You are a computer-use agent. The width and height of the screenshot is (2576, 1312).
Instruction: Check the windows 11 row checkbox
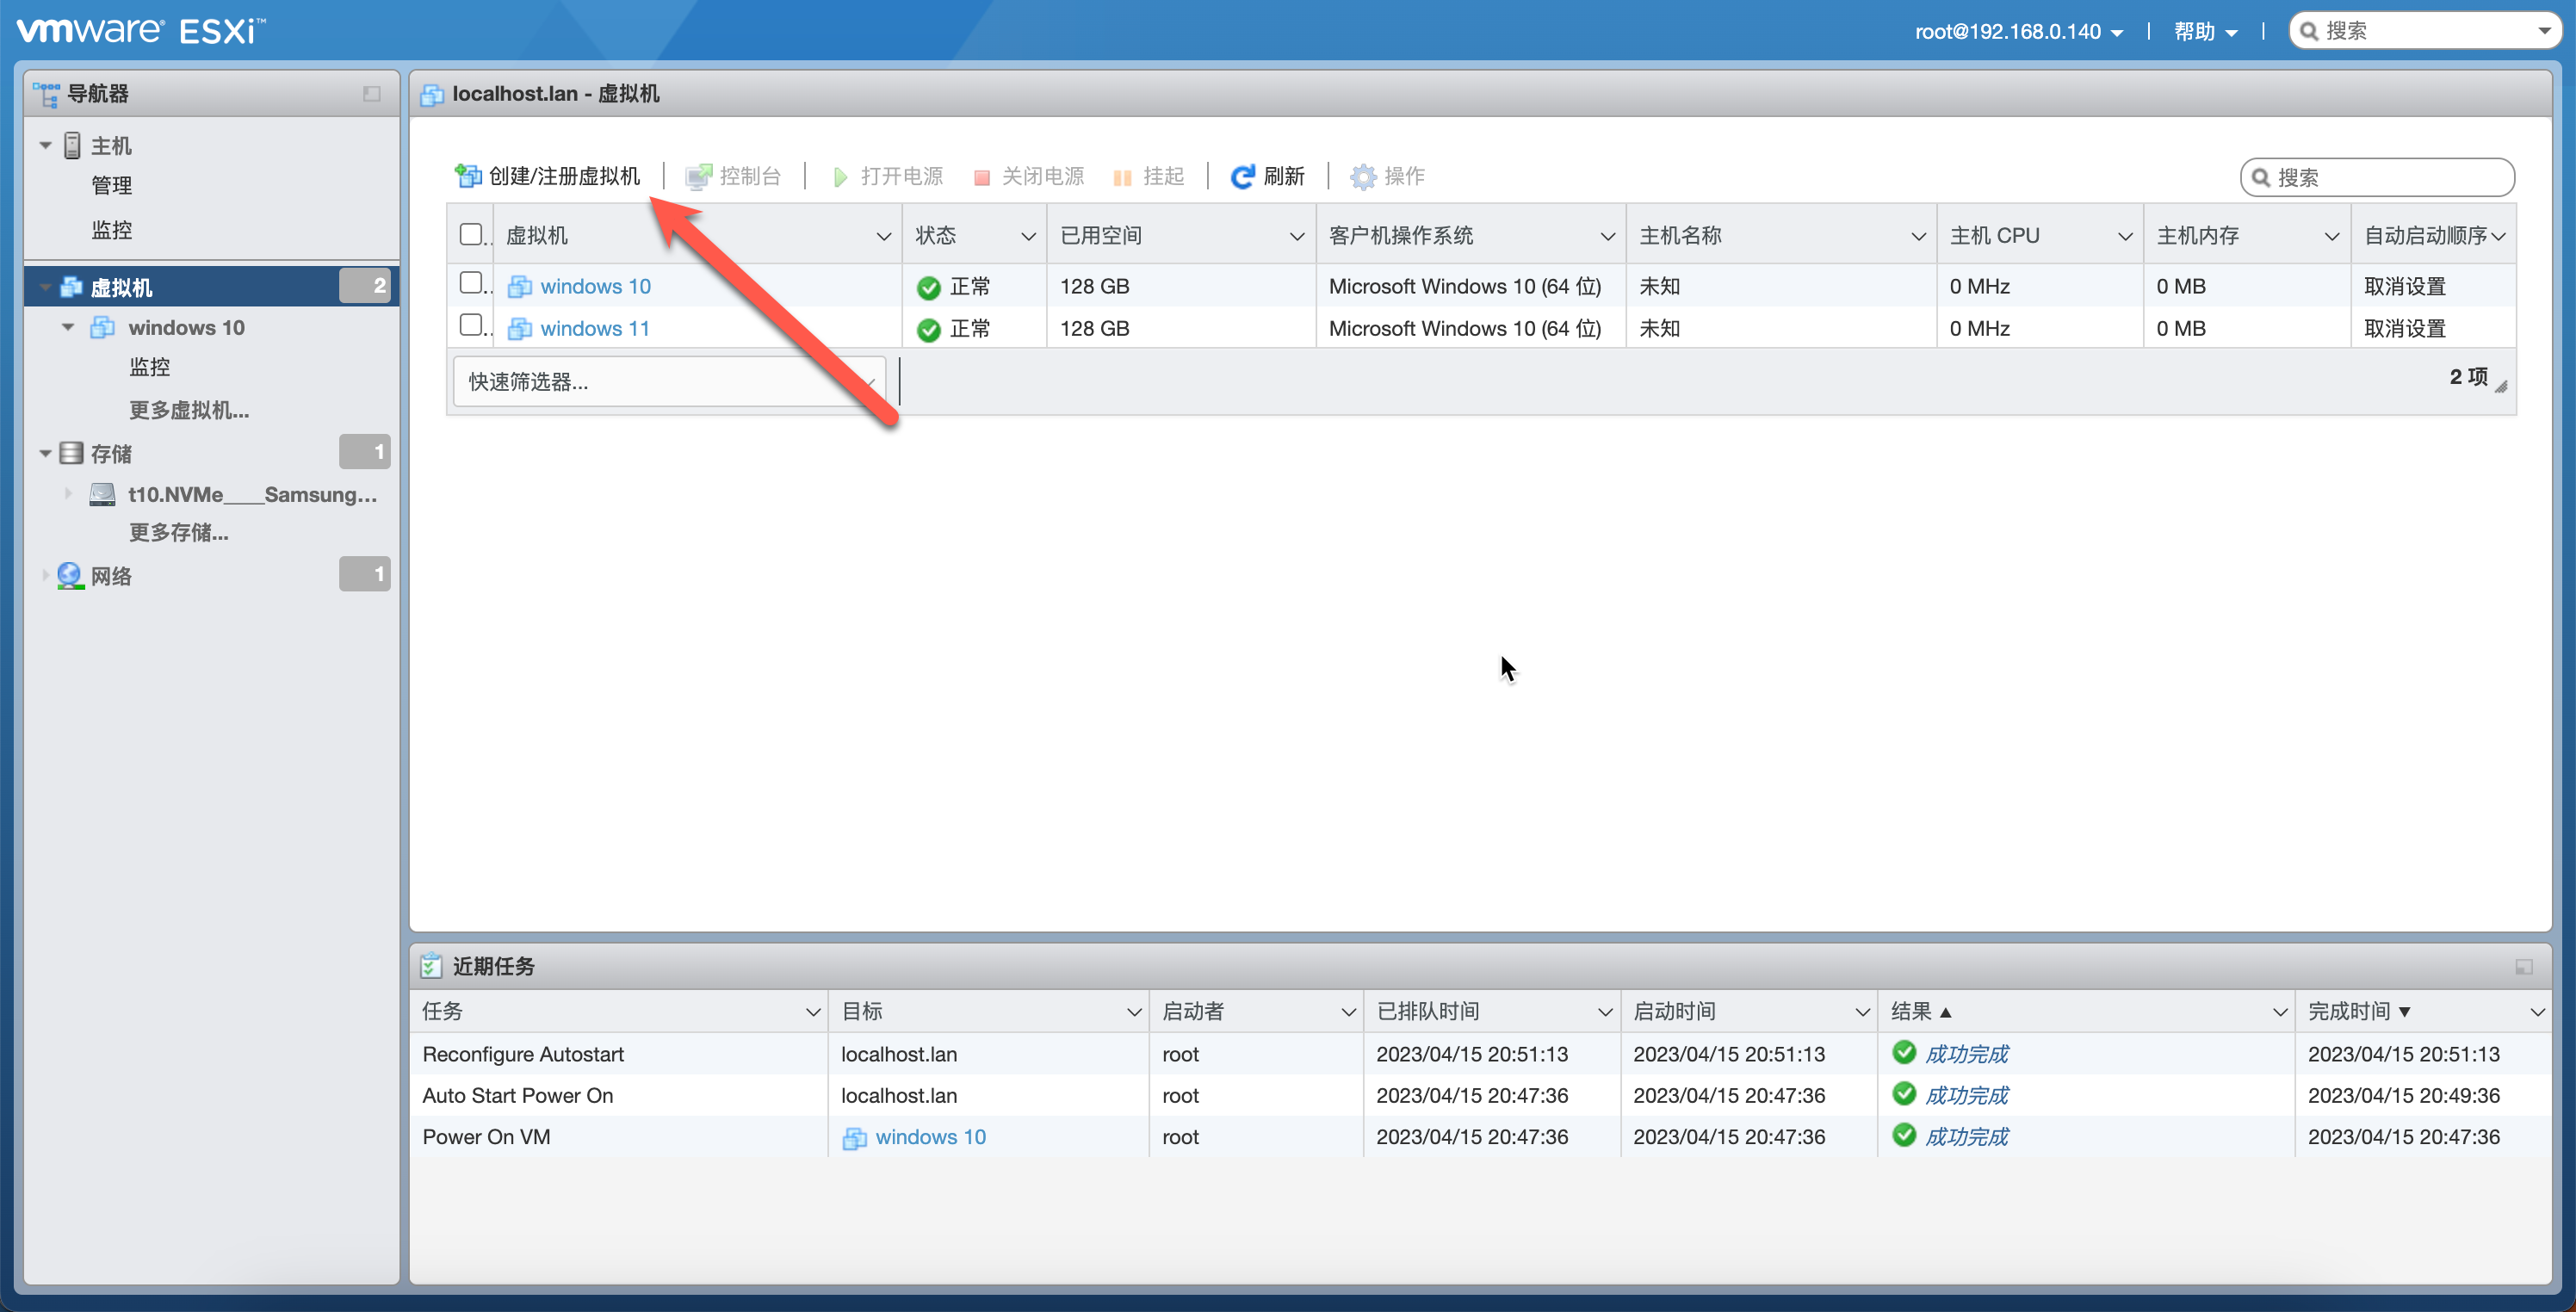click(x=470, y=326)
